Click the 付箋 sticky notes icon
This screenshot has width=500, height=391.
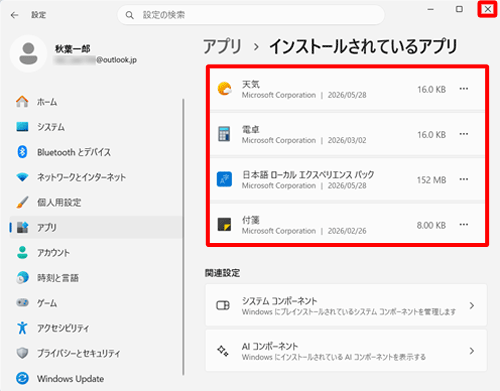(x=224, y=225)
